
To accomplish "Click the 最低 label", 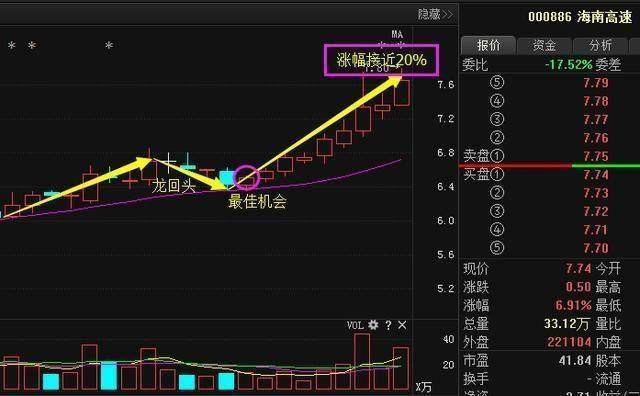I will tap(608, 305).
